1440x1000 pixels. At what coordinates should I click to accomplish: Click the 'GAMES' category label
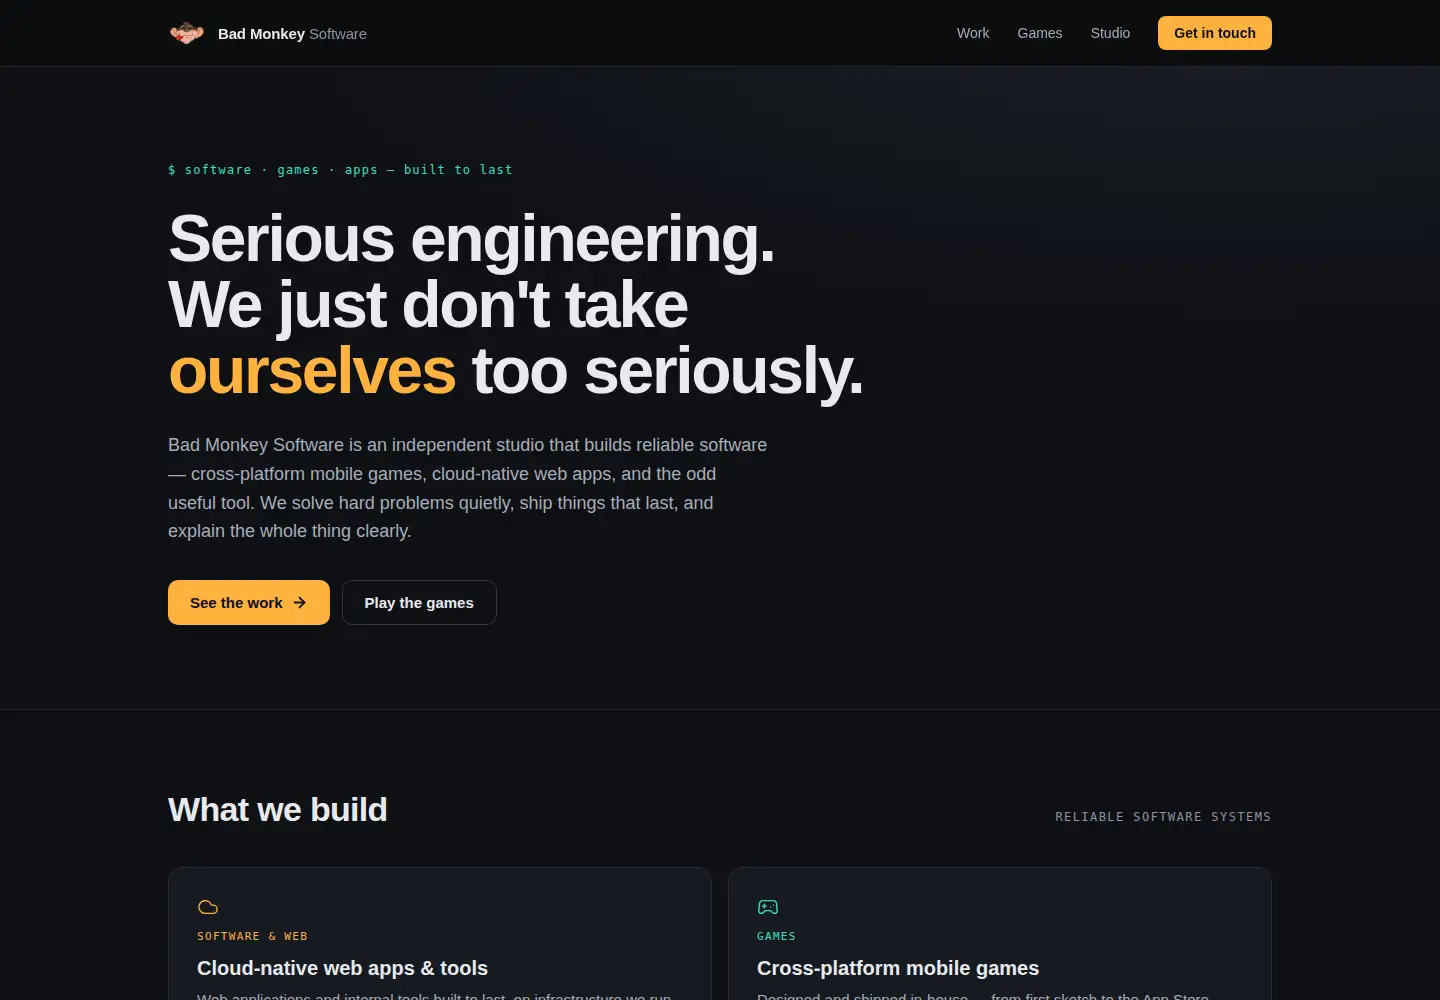tap(776, 936)
